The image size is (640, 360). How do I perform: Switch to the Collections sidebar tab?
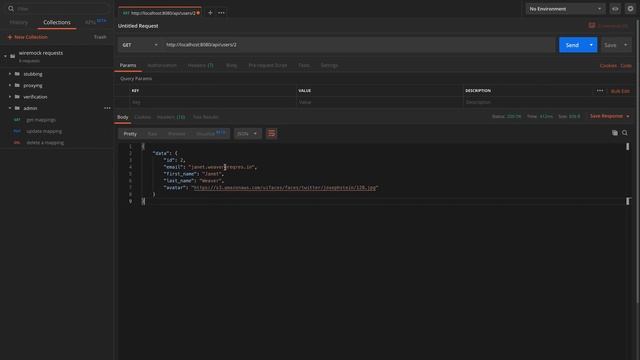click(57, 22)
